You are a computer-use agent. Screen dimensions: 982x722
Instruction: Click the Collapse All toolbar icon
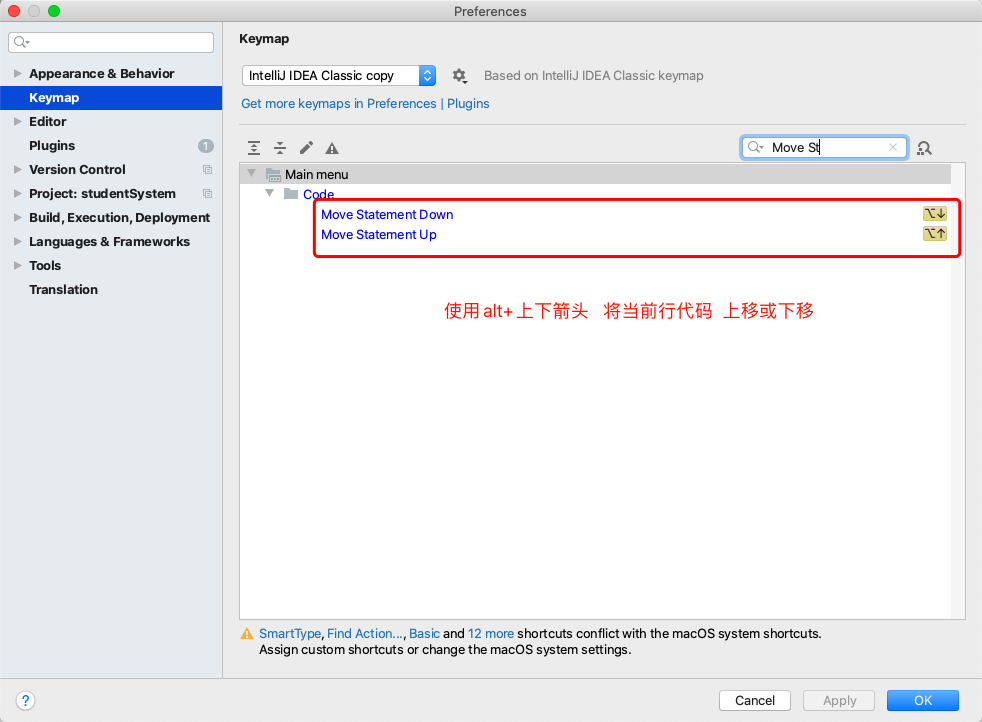point(280,148)
